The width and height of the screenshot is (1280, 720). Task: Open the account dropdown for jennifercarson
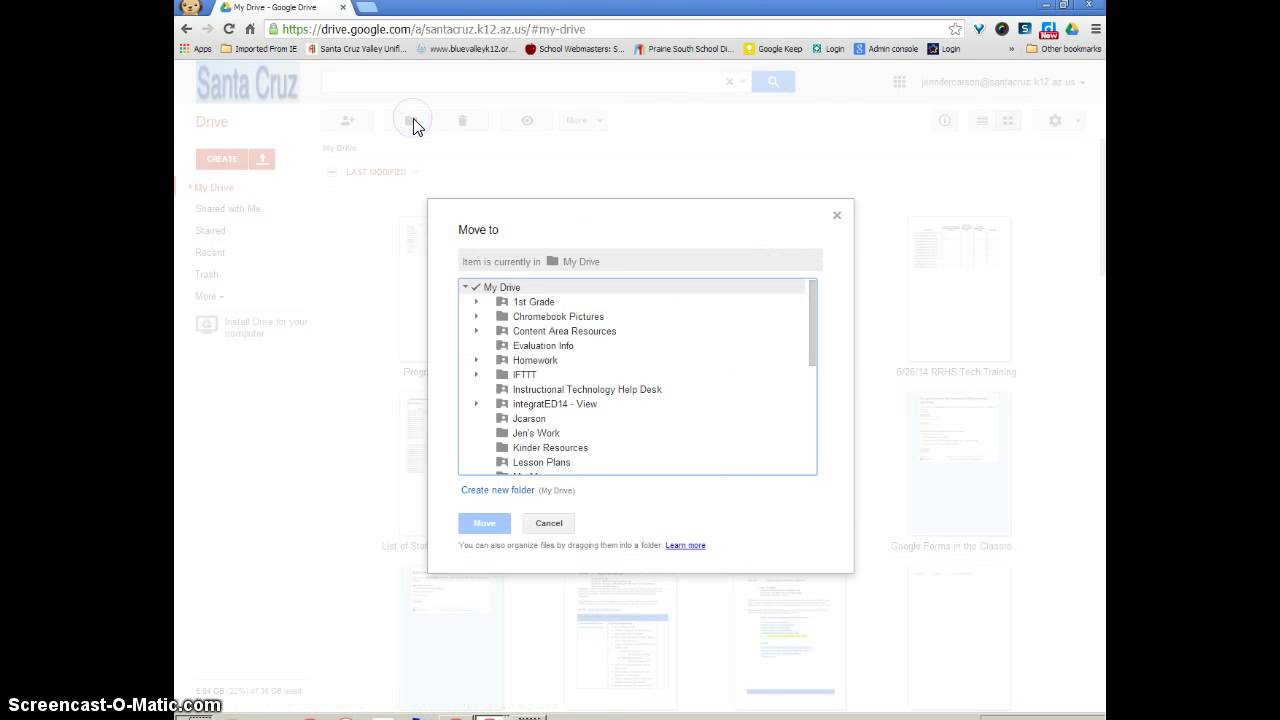pos(1003,82)
